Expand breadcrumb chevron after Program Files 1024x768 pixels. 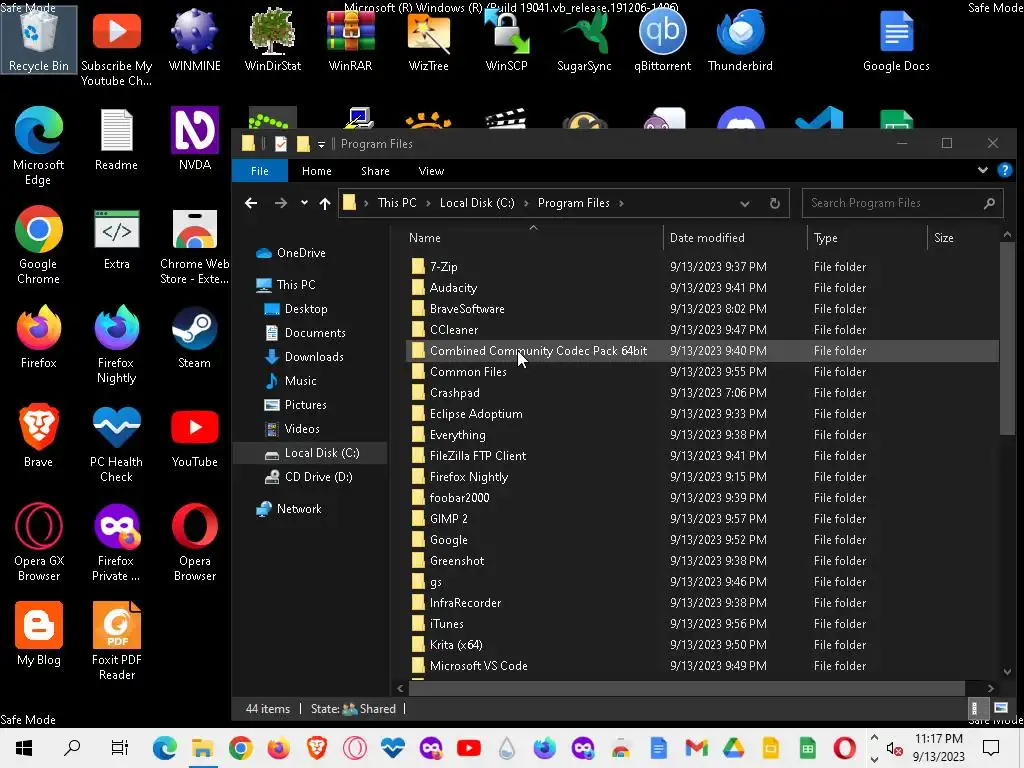point(621,203)
